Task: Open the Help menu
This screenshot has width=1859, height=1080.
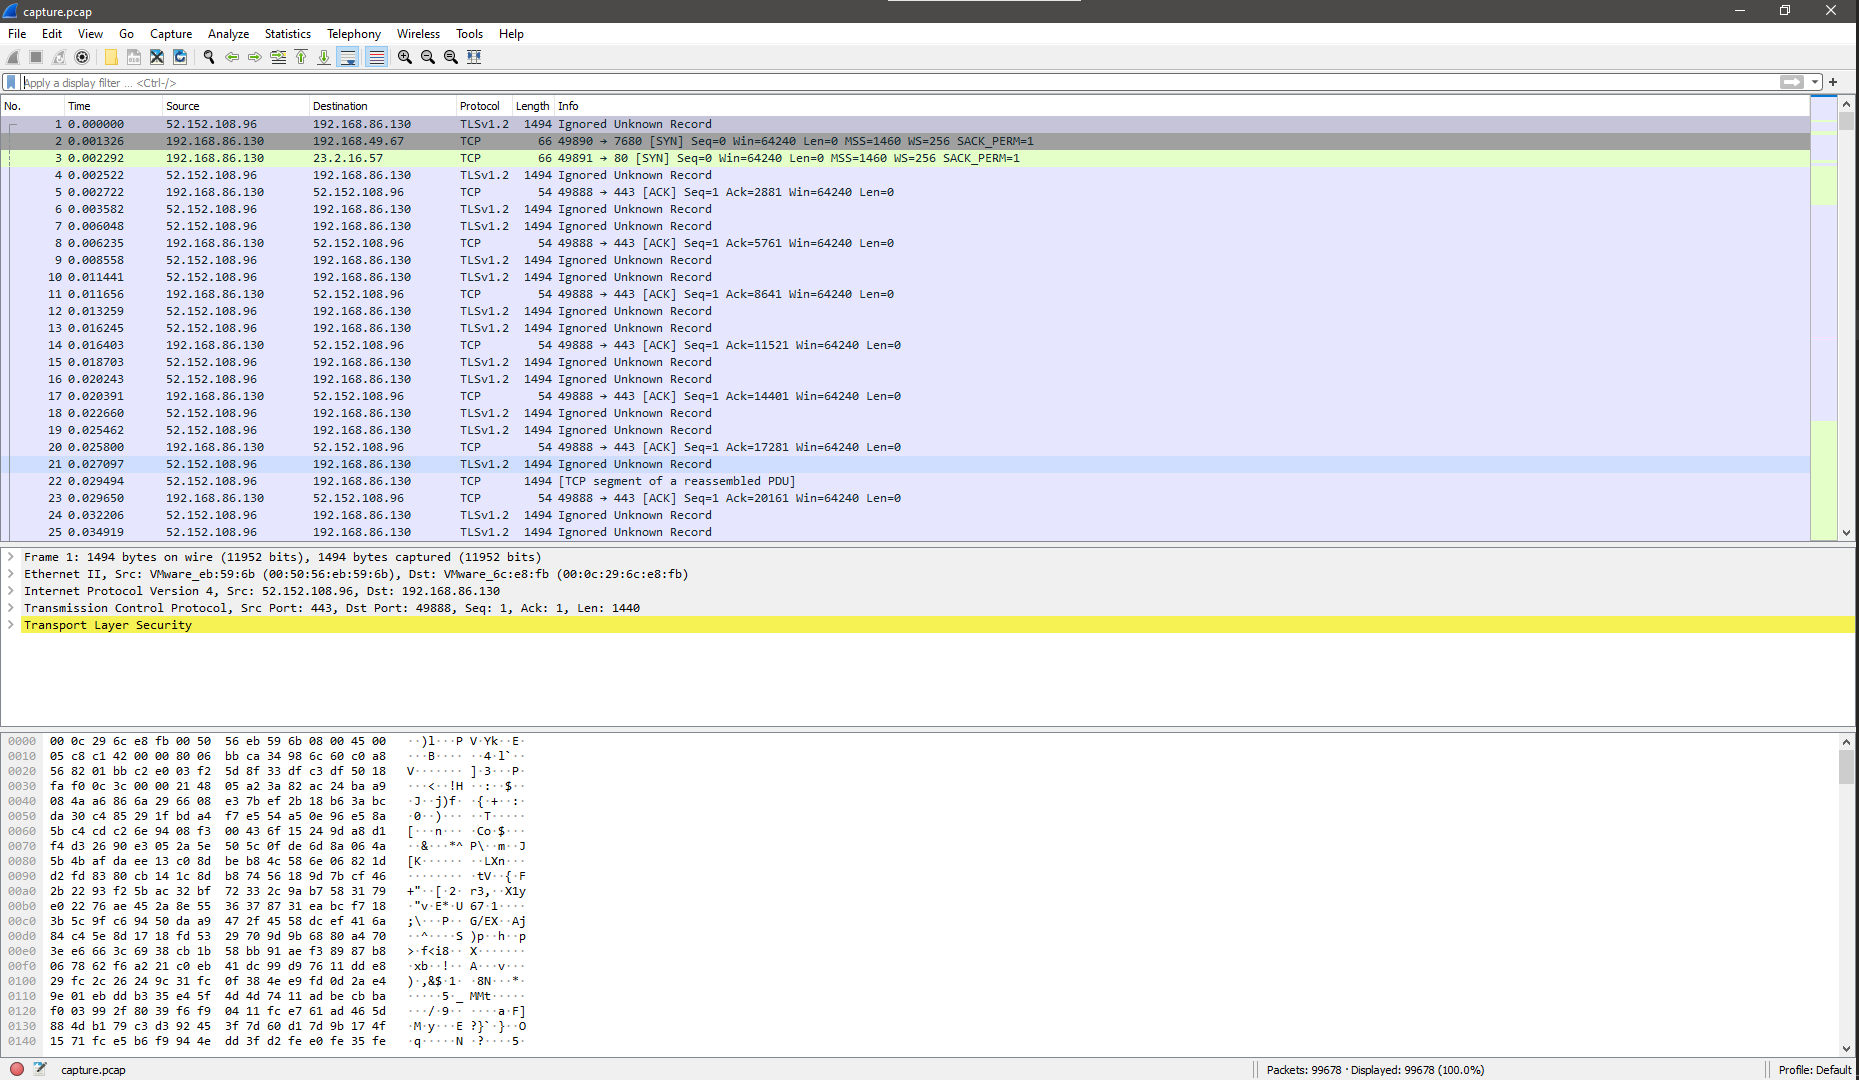Action: pyautogui.click(x=511, y=33)
